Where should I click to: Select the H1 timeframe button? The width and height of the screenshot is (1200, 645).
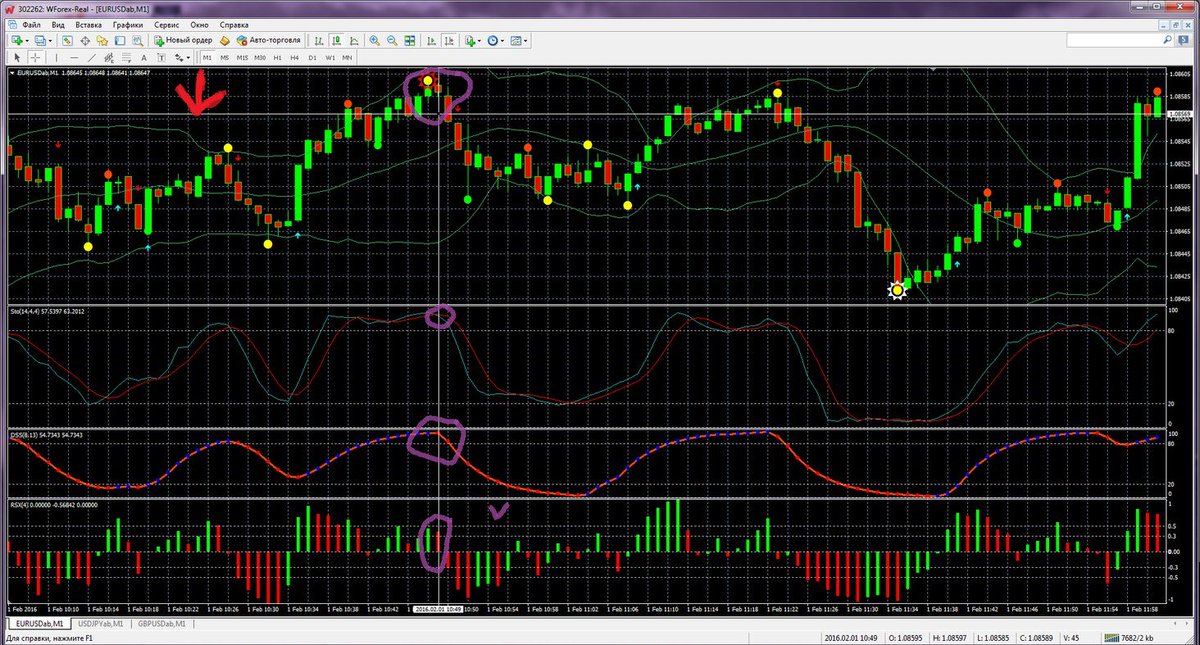277,58
